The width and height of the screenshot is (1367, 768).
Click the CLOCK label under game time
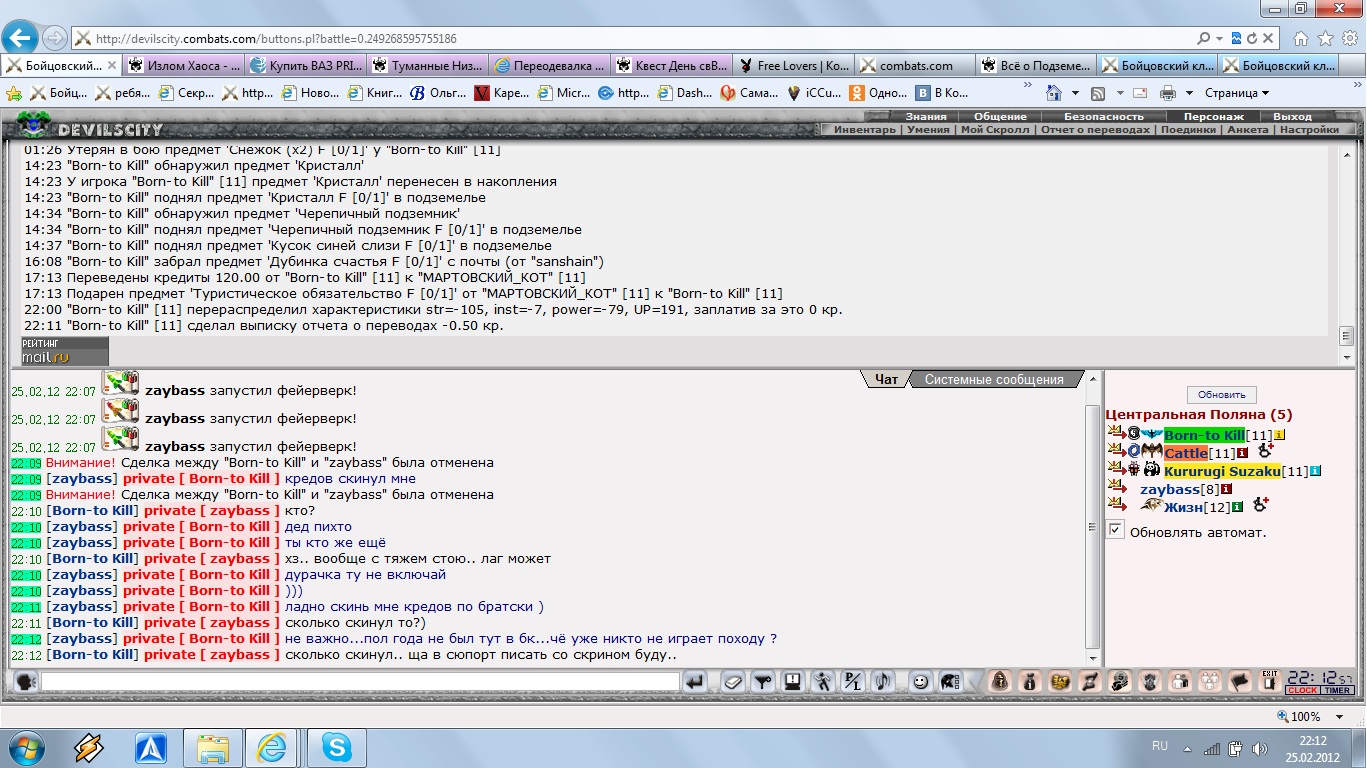pos(1303,690)
